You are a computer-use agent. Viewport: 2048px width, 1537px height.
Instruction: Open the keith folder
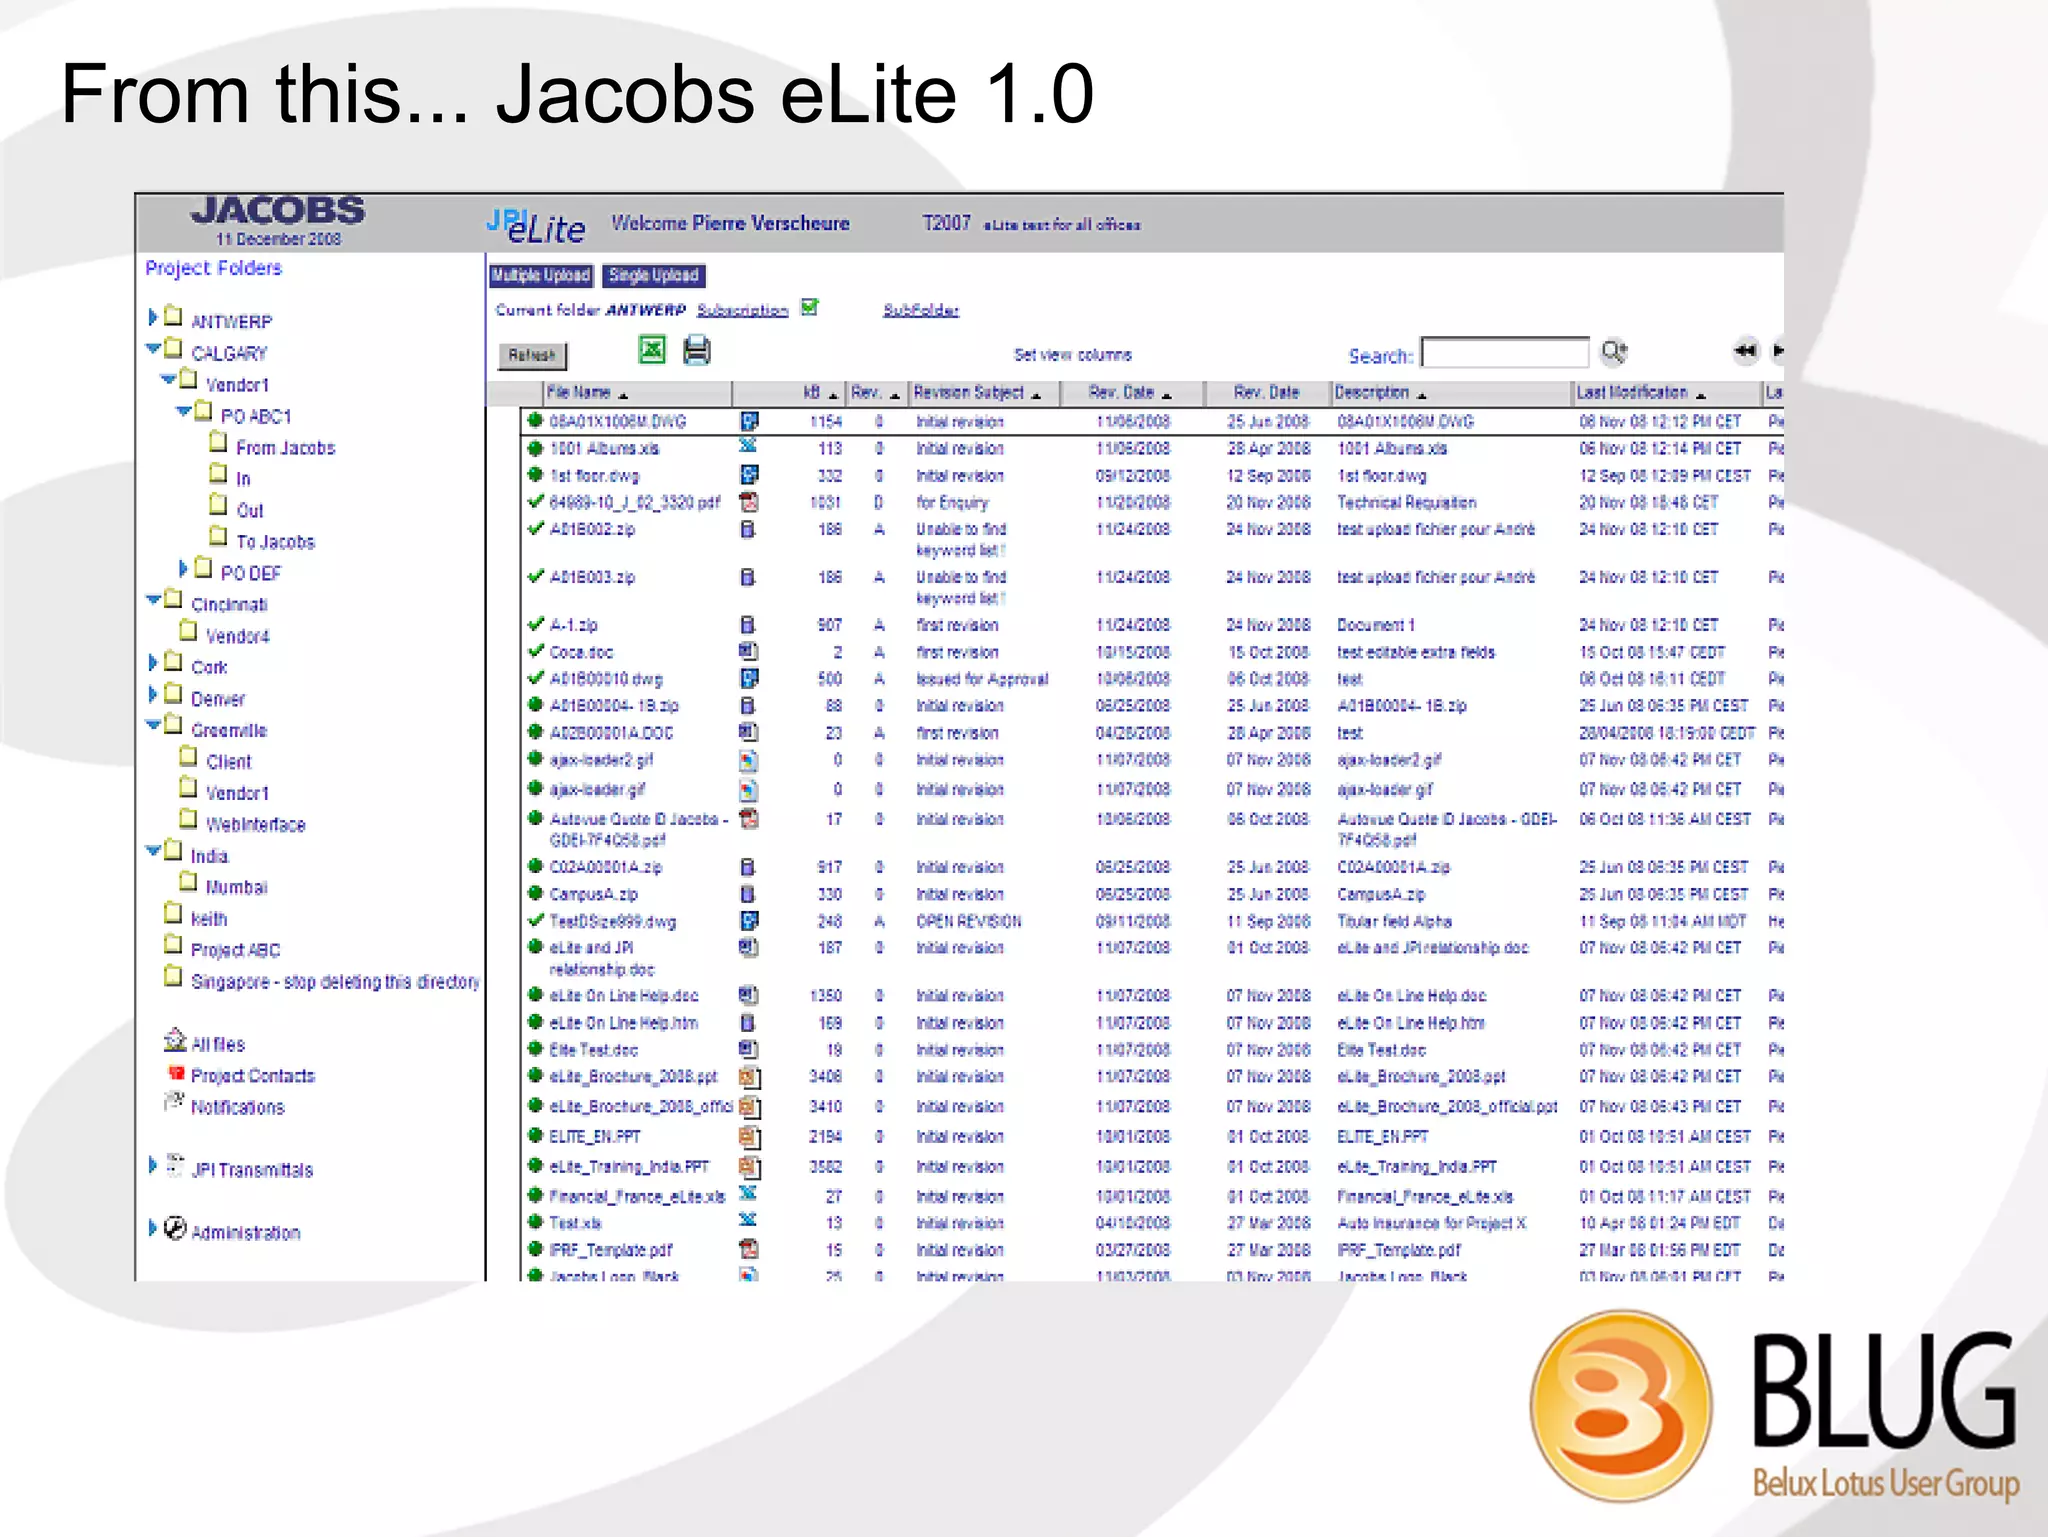209,919
